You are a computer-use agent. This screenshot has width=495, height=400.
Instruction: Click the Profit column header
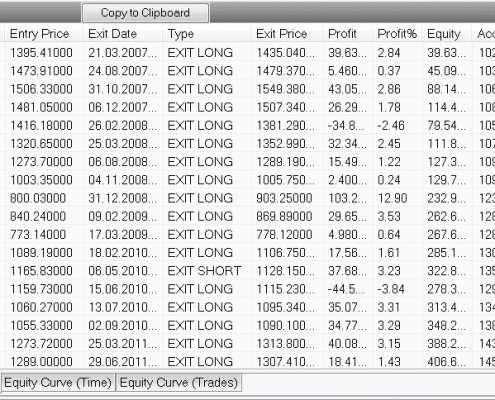tap(347, 34)
